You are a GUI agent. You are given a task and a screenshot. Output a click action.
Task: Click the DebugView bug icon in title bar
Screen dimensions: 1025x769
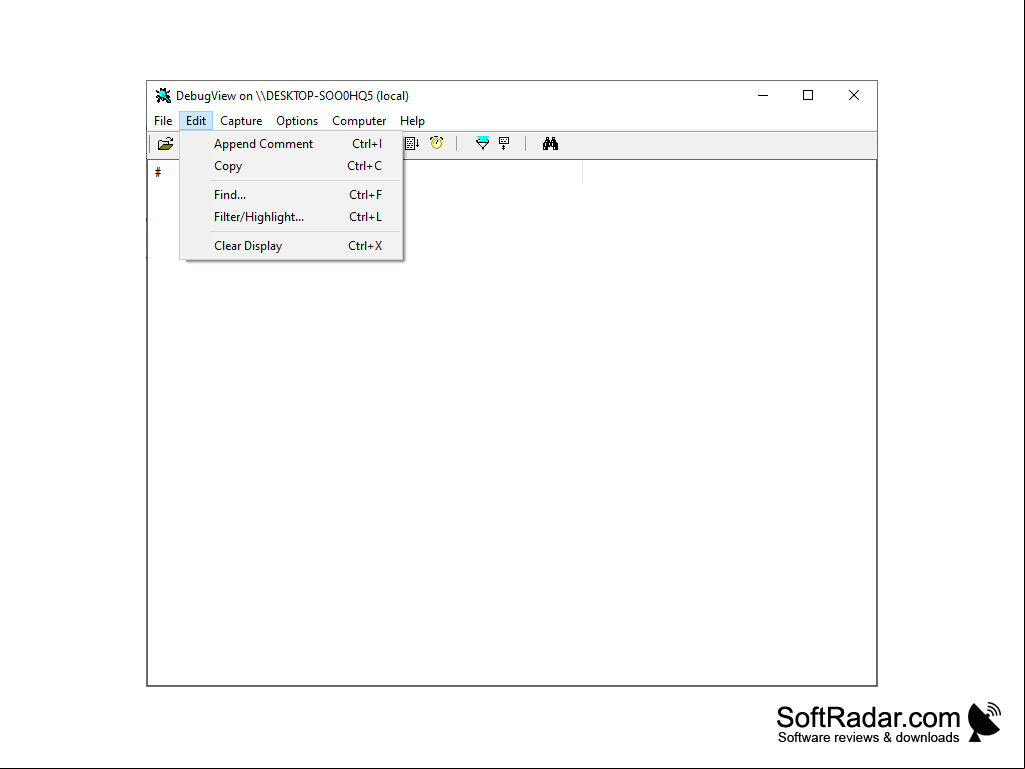[163, 95]
